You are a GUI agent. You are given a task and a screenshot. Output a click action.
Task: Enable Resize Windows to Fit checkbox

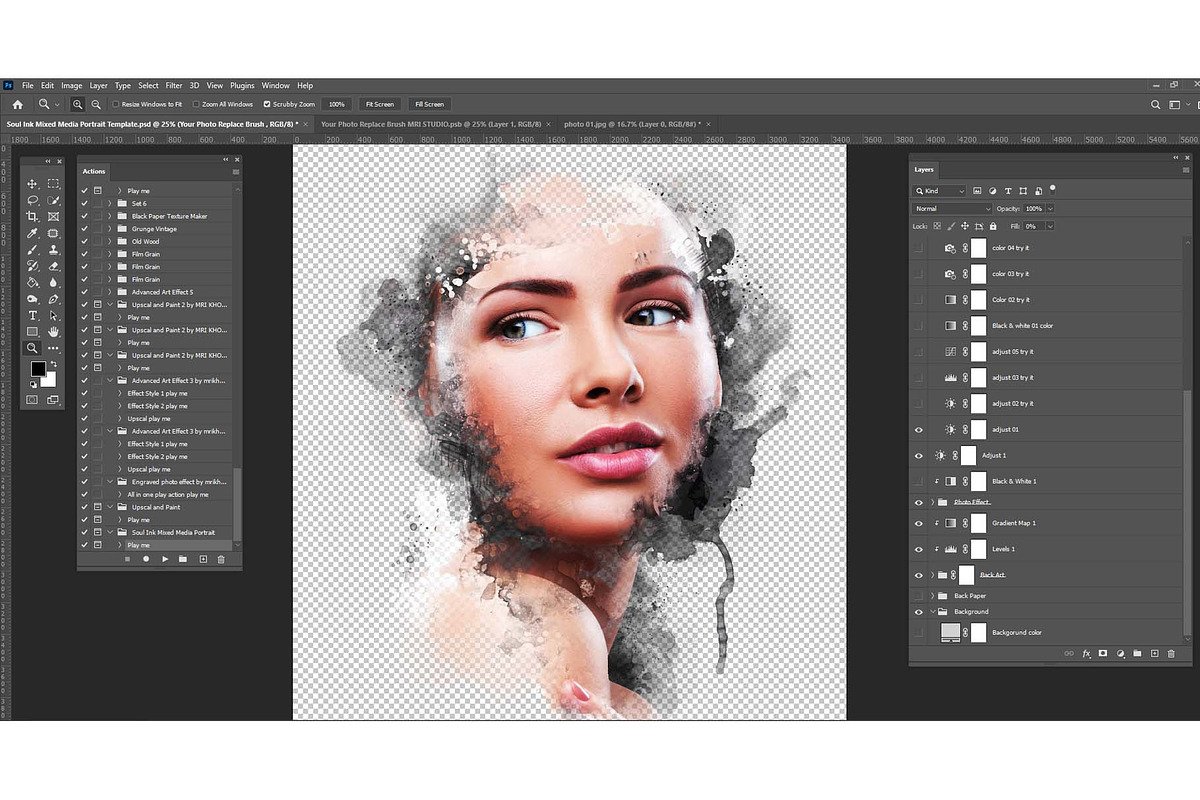[116, 104]
